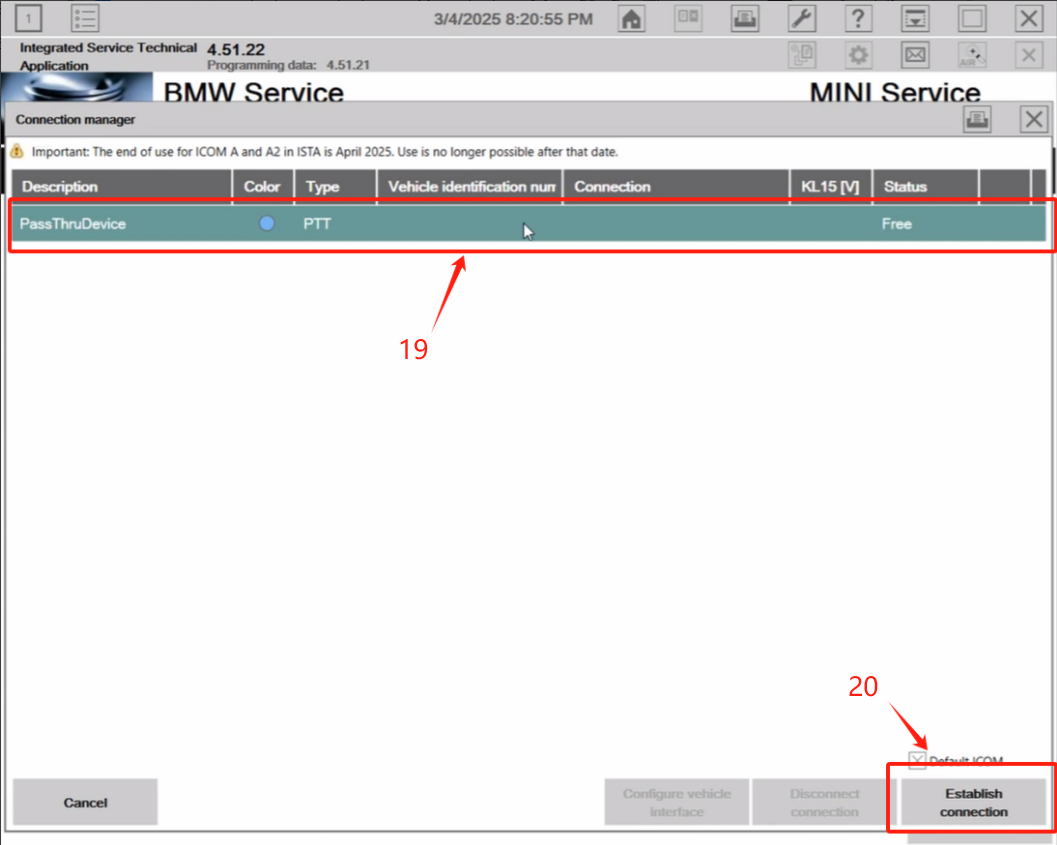1057x845 pixels.
Task: Click the PTT type cell
Action: (x=317, y=224)
